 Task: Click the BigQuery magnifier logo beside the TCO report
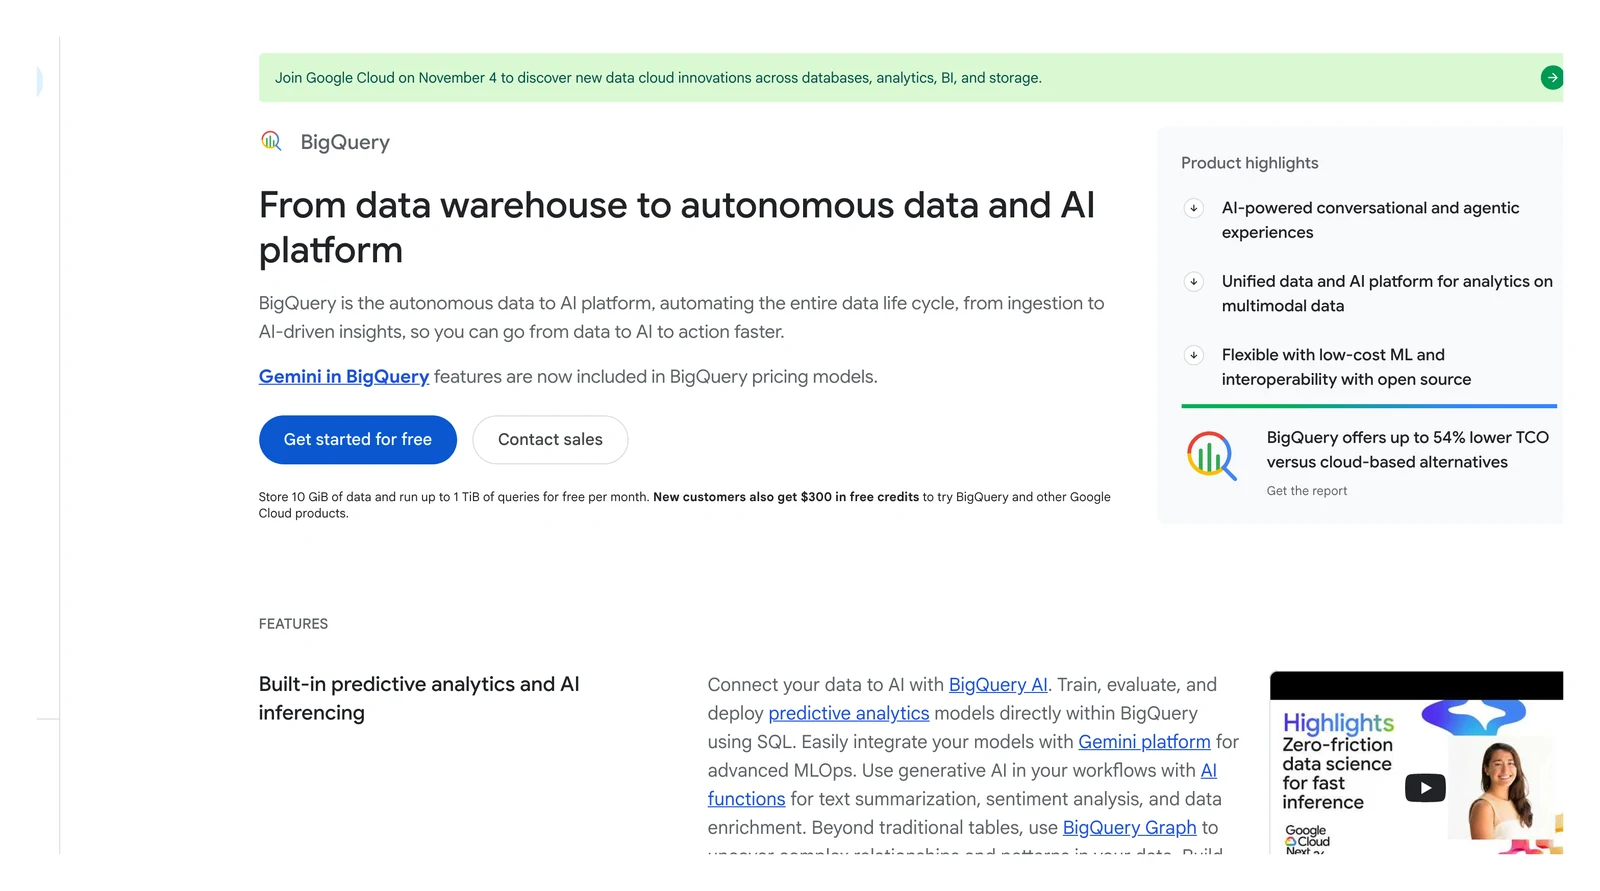click(x=1212, y=456)
